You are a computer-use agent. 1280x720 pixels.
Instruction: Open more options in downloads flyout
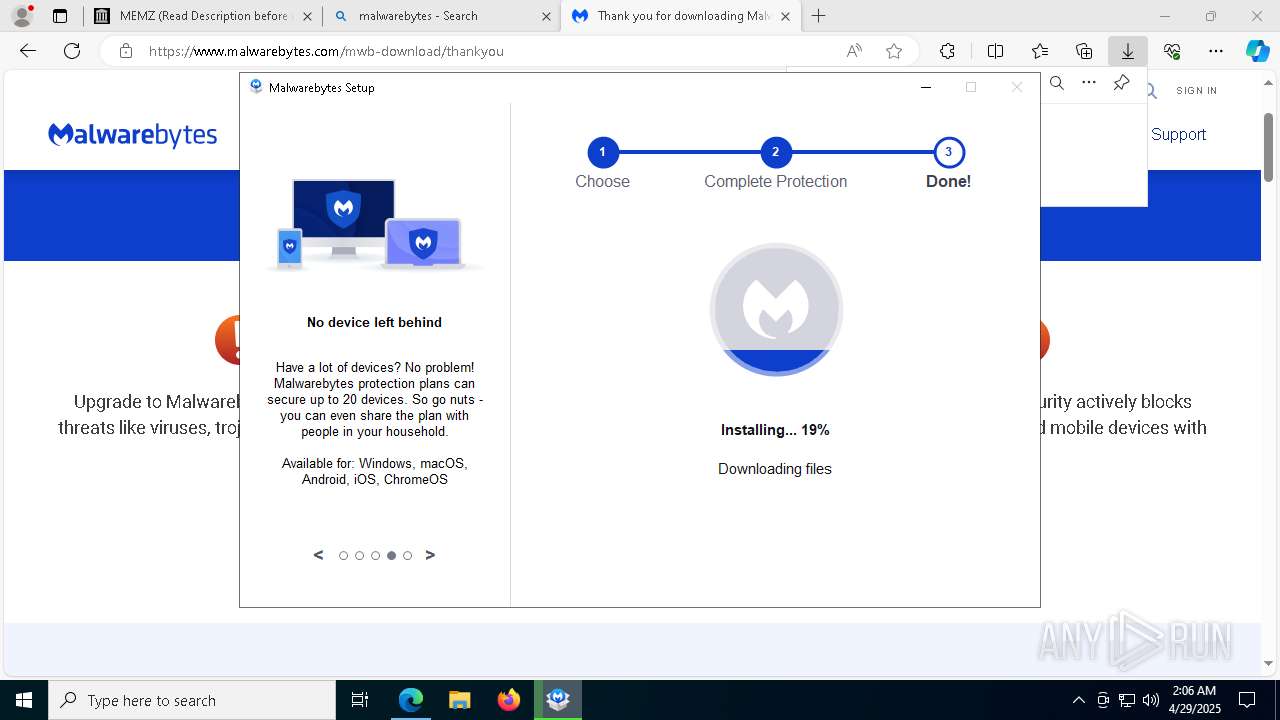point(1089,83)
